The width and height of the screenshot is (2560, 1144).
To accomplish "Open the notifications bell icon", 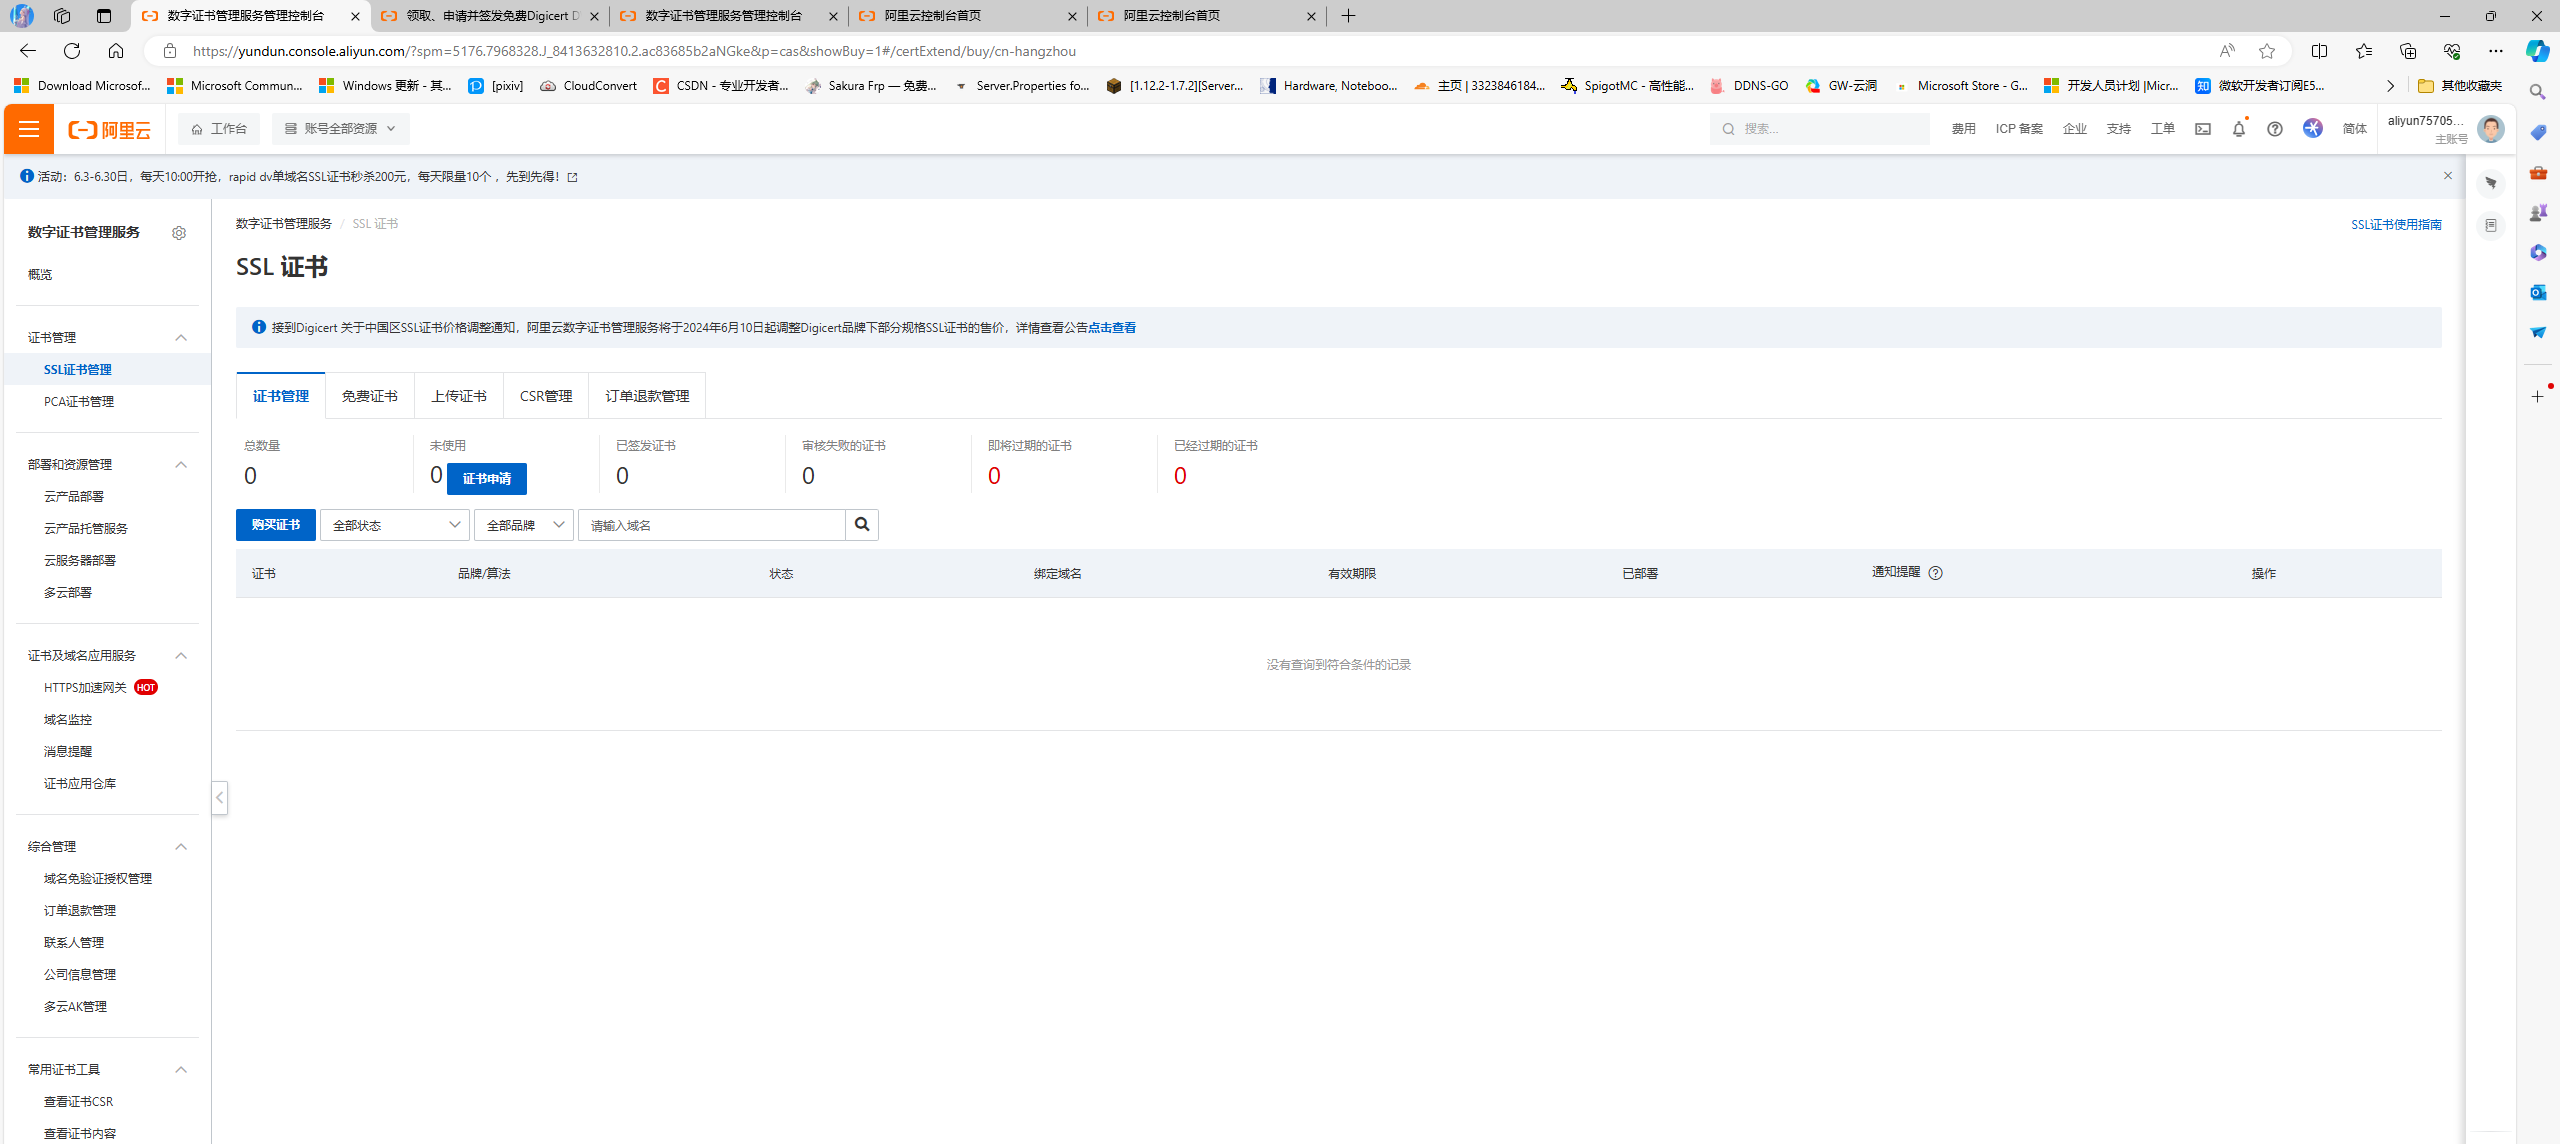I will tap(2239, 129).
